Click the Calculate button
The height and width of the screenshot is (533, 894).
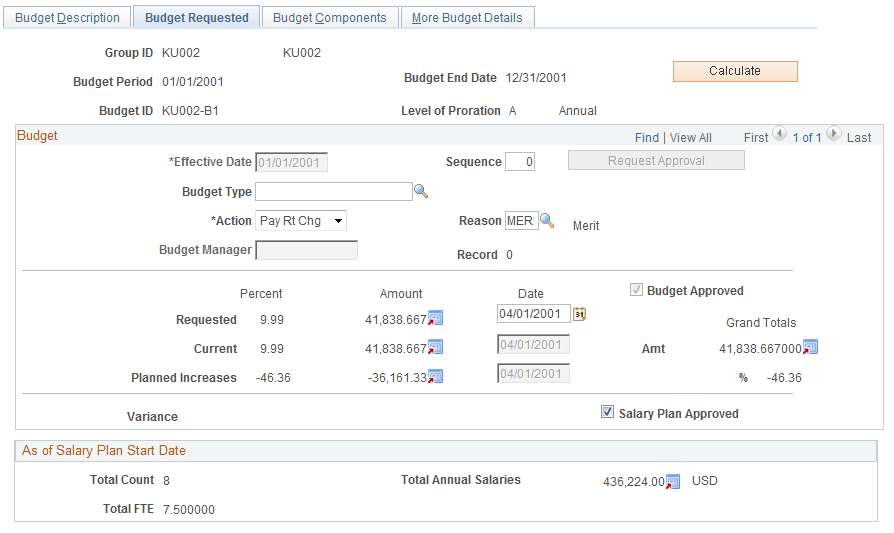point(735,71)
